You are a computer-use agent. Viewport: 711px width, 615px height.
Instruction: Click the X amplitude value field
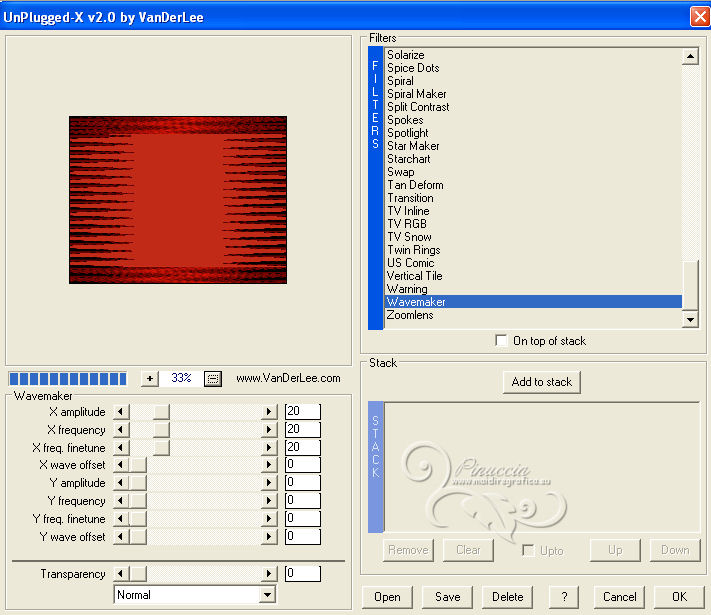click(302, 411)
